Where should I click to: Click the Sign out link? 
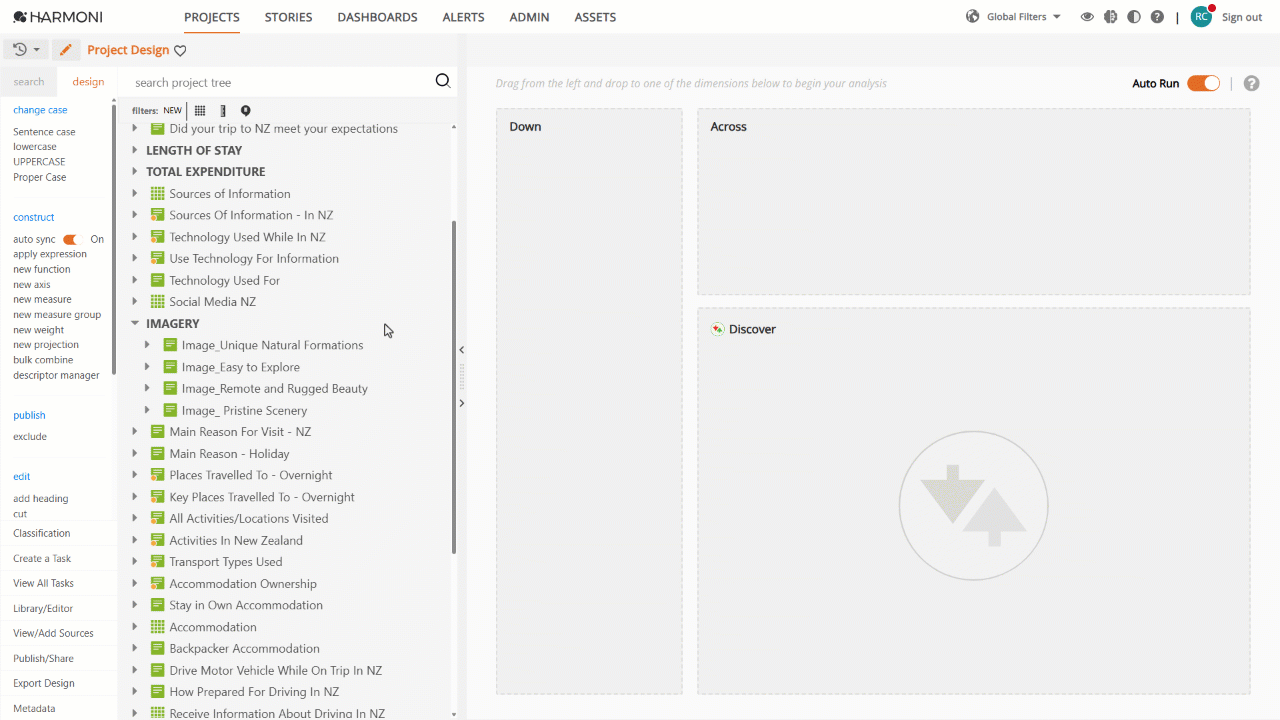1242,17
